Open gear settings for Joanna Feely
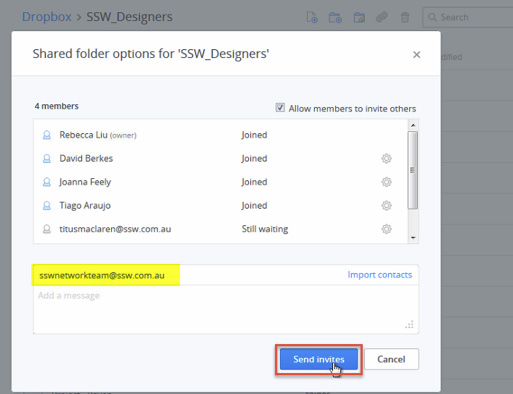Viewport: 513px width, 394px height. (386, 182)
